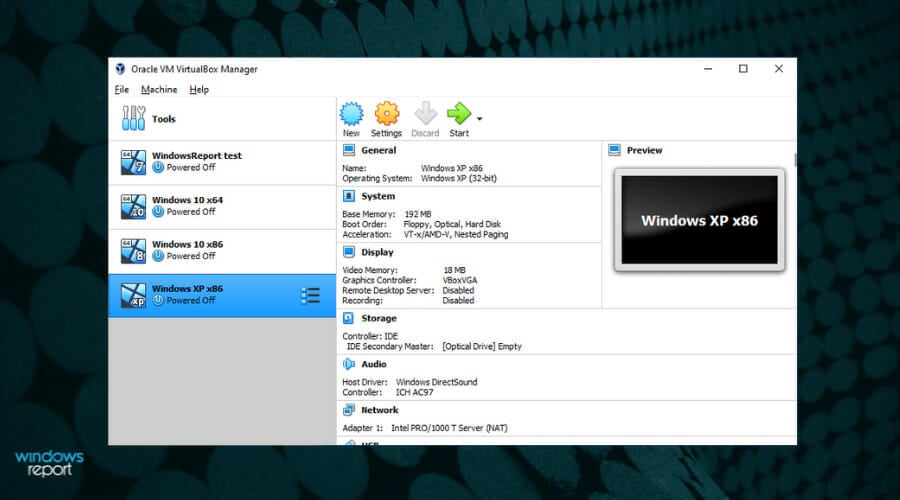The height and width of the screenshot is (500, 900).
Task: Open the Start button dropdown arrow
Action: click(480, 119)
